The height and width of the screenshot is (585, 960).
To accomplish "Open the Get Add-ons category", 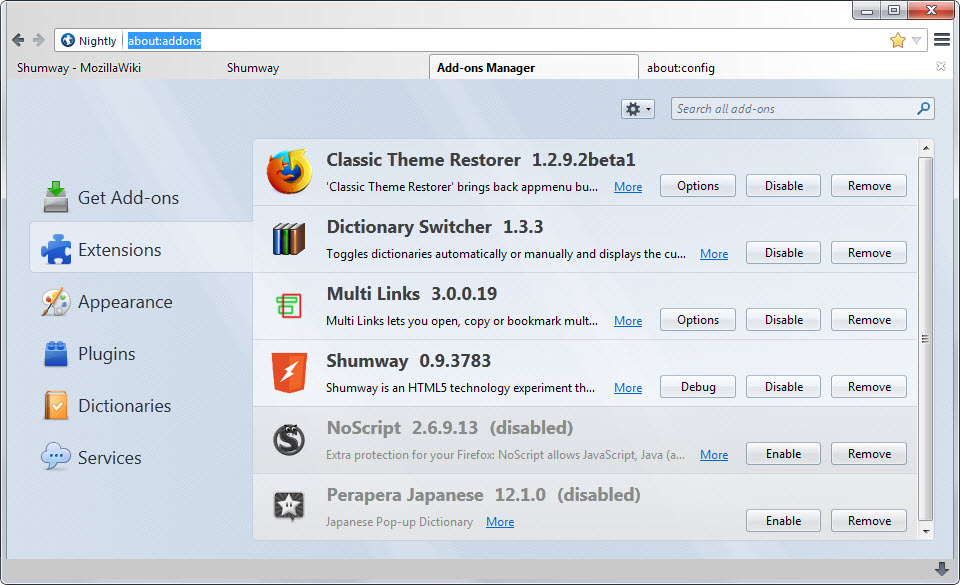I will tap(111, 198).
